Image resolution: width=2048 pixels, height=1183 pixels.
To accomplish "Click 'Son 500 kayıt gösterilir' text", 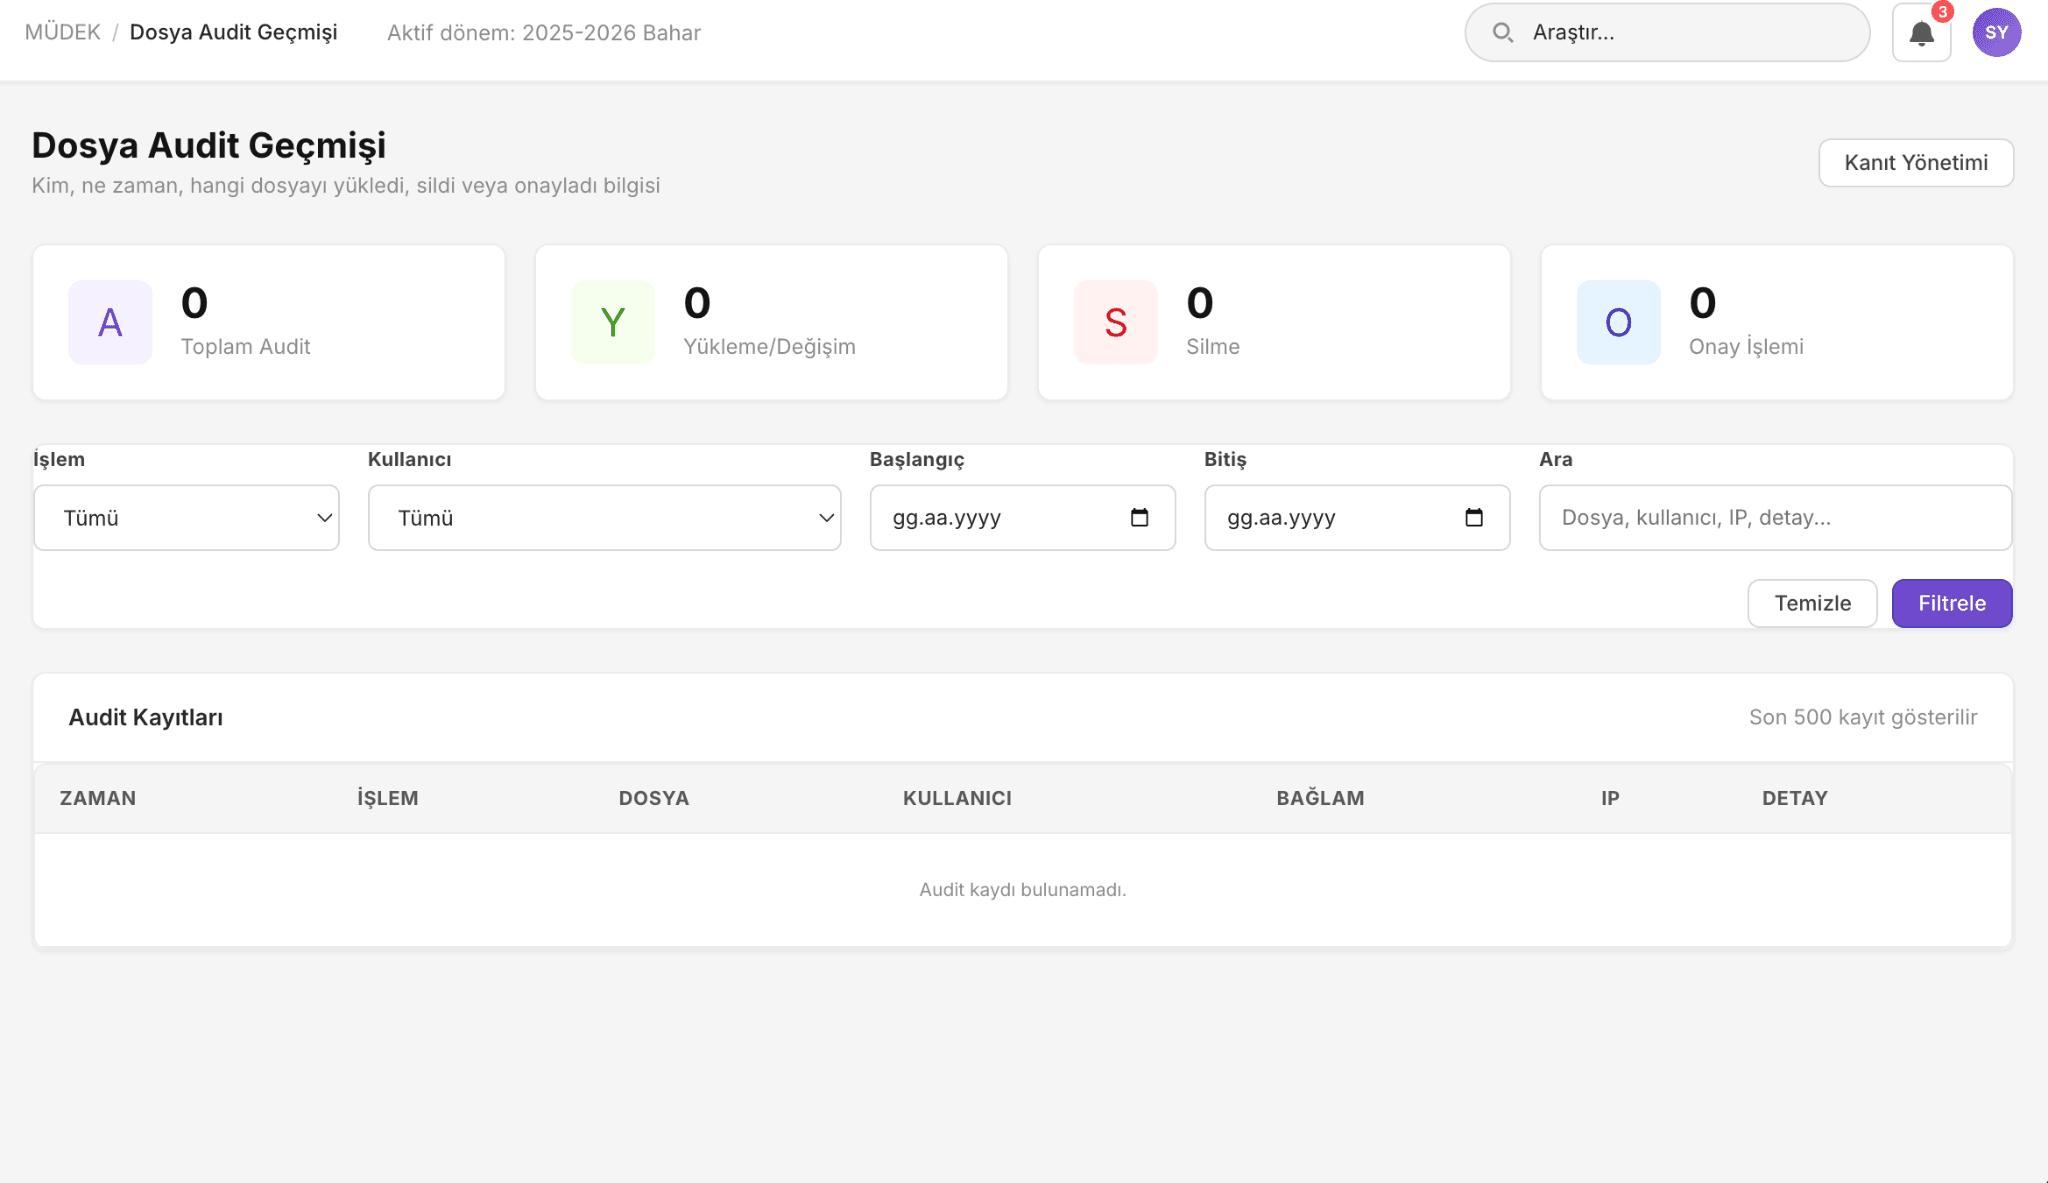I will (1863, 717).
